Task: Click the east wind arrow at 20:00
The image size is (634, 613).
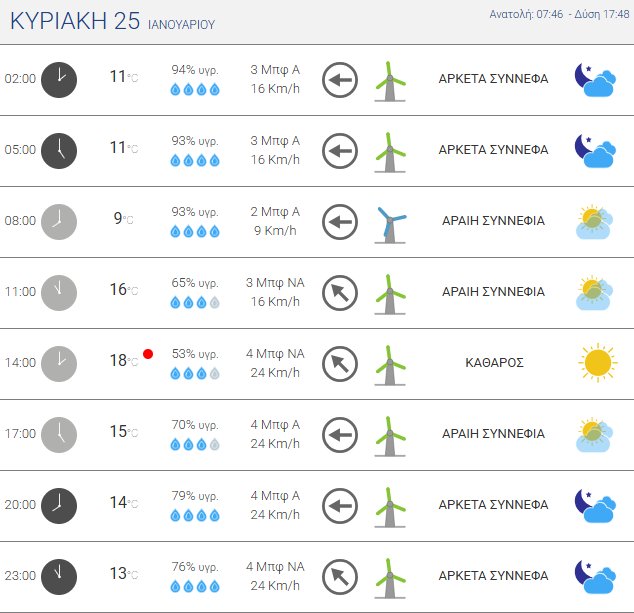Action: tap(340, 506)
